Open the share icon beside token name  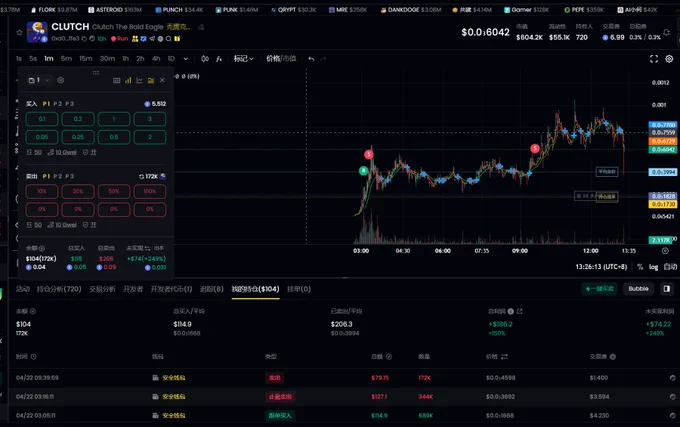pyautogui.click(x=201, y=27)
